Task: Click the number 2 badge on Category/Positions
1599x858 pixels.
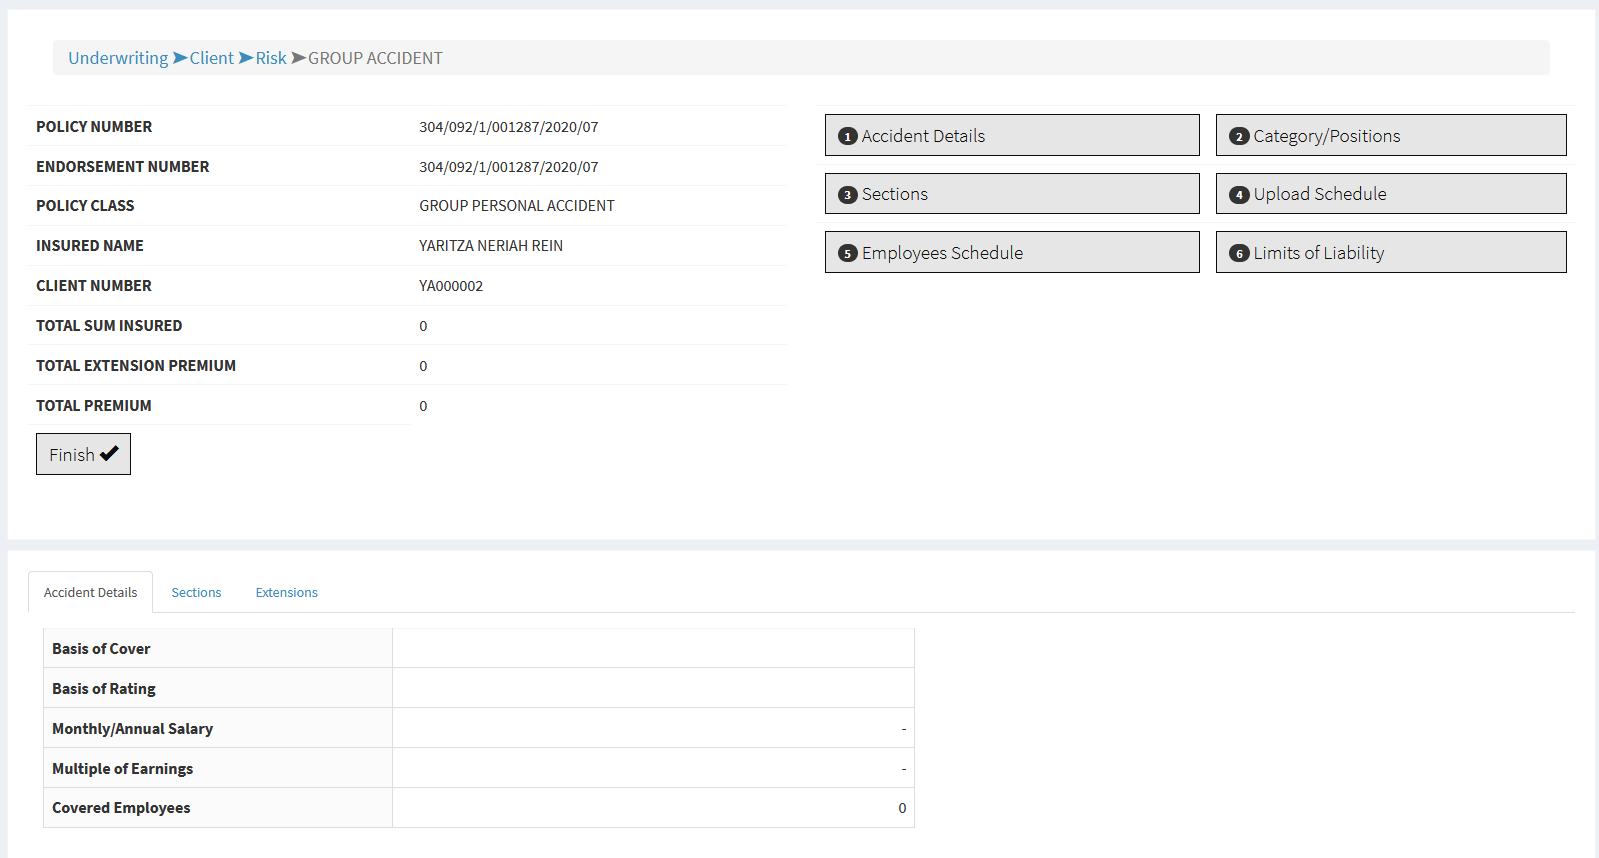Action: [x=1239, y=136]
